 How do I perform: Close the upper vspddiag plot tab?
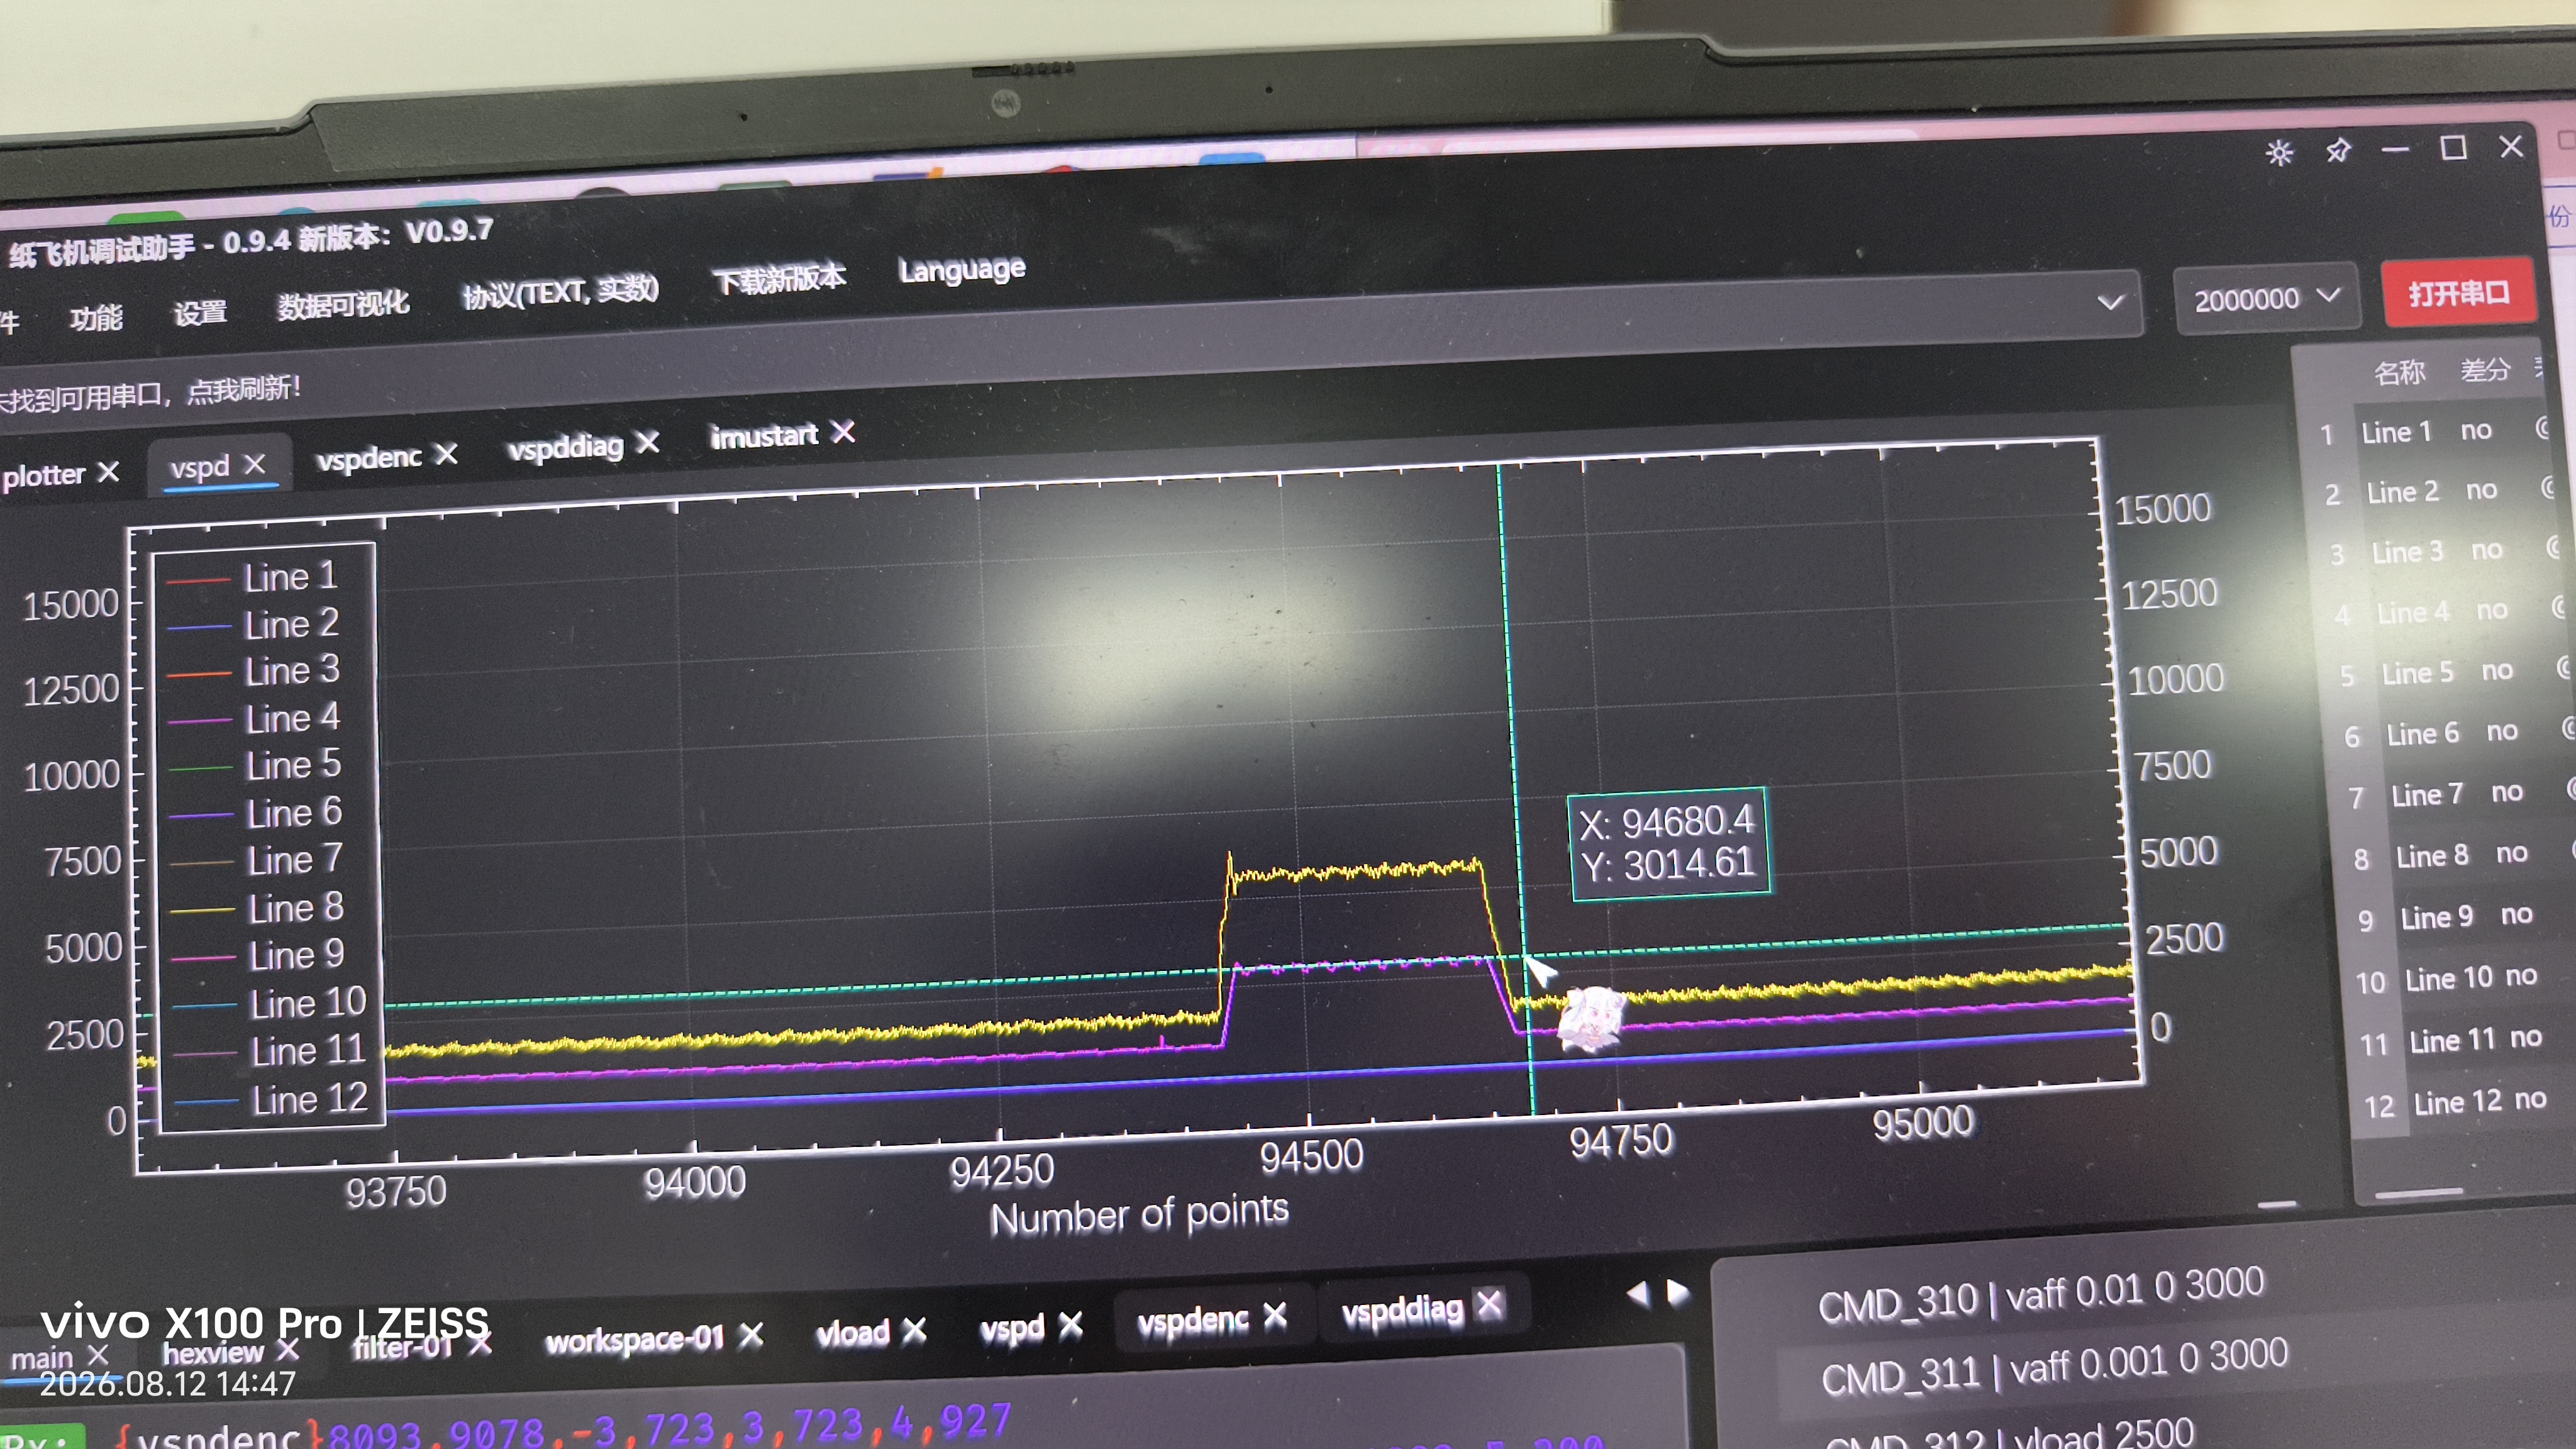pyautogui.click(x=648, y=442)
